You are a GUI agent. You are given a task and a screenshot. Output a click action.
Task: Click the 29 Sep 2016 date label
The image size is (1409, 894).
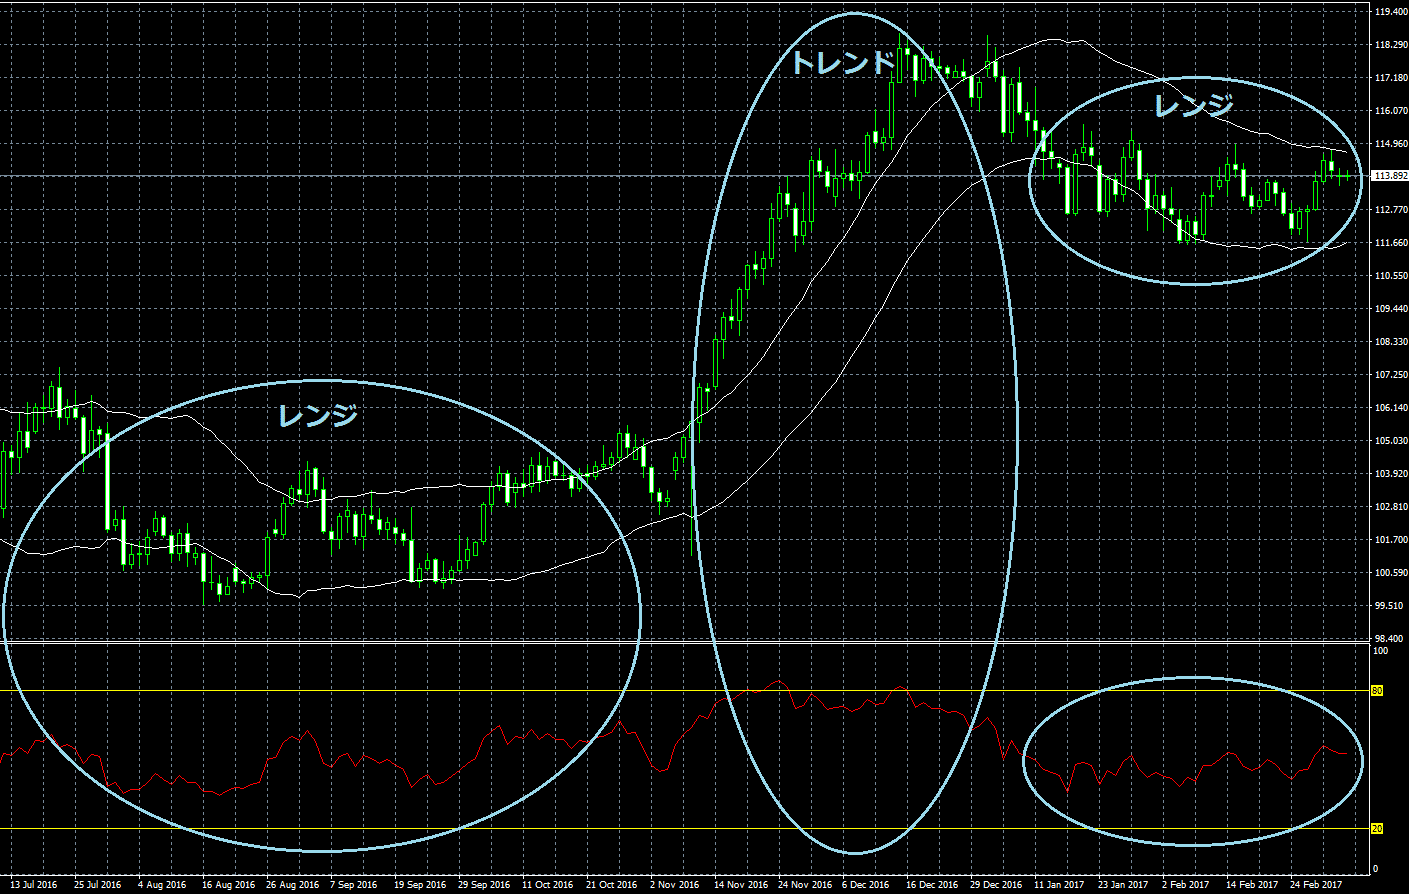pyautogui.click(x=484, y=884)
